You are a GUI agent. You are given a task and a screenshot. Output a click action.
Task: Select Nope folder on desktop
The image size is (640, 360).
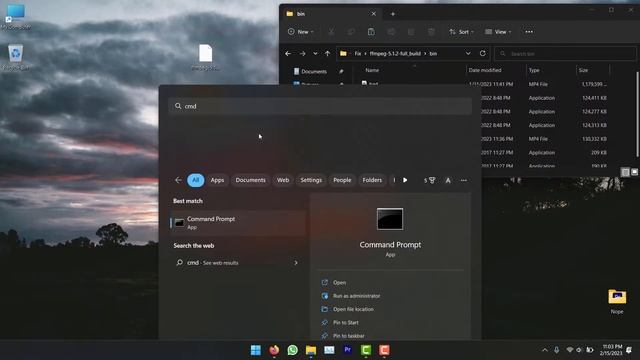pyautogui.click(x=617, y=302)
